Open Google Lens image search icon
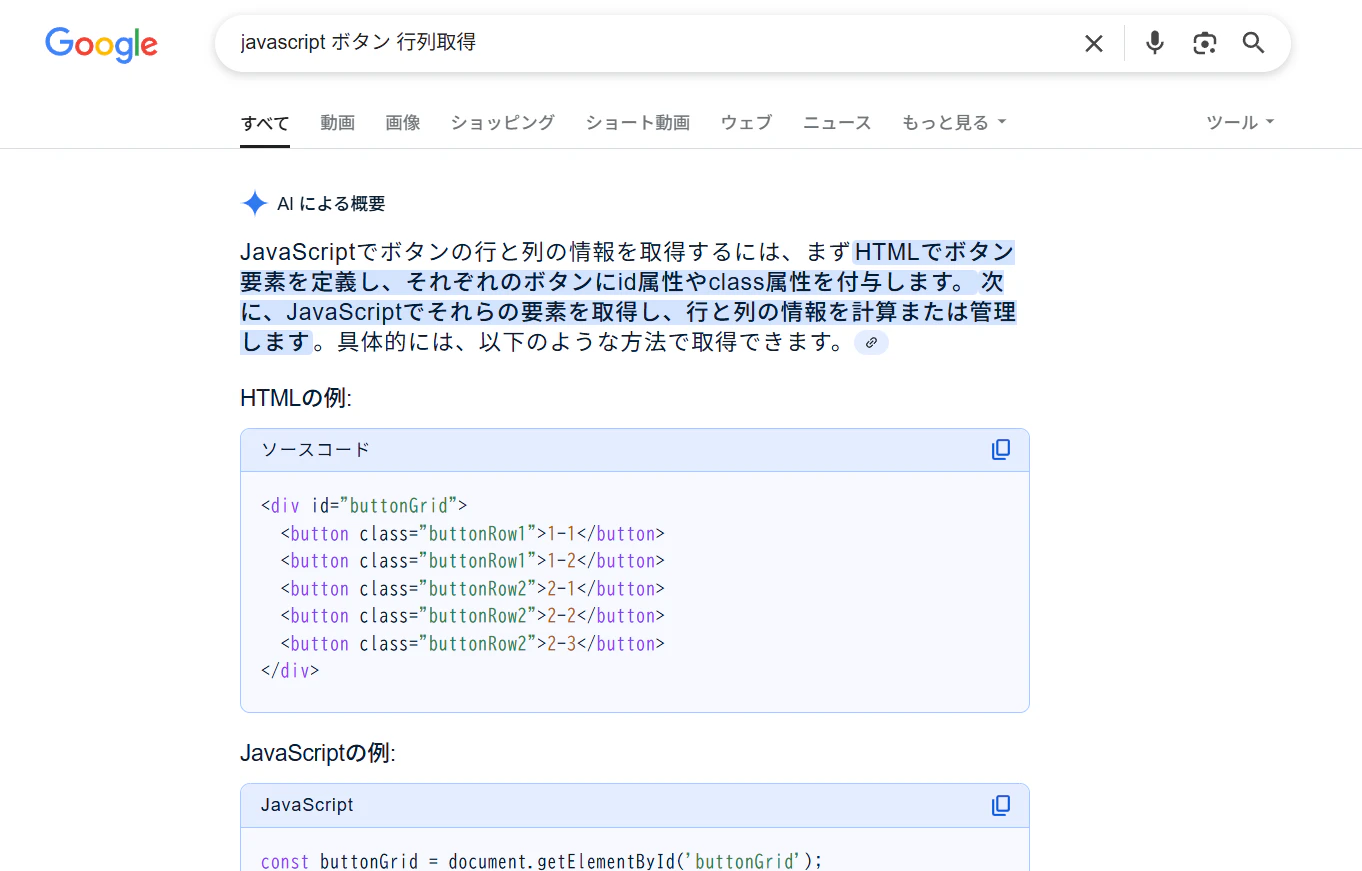The width and height of the screenshot is (1362, 871). click(x=1205, y=43)
